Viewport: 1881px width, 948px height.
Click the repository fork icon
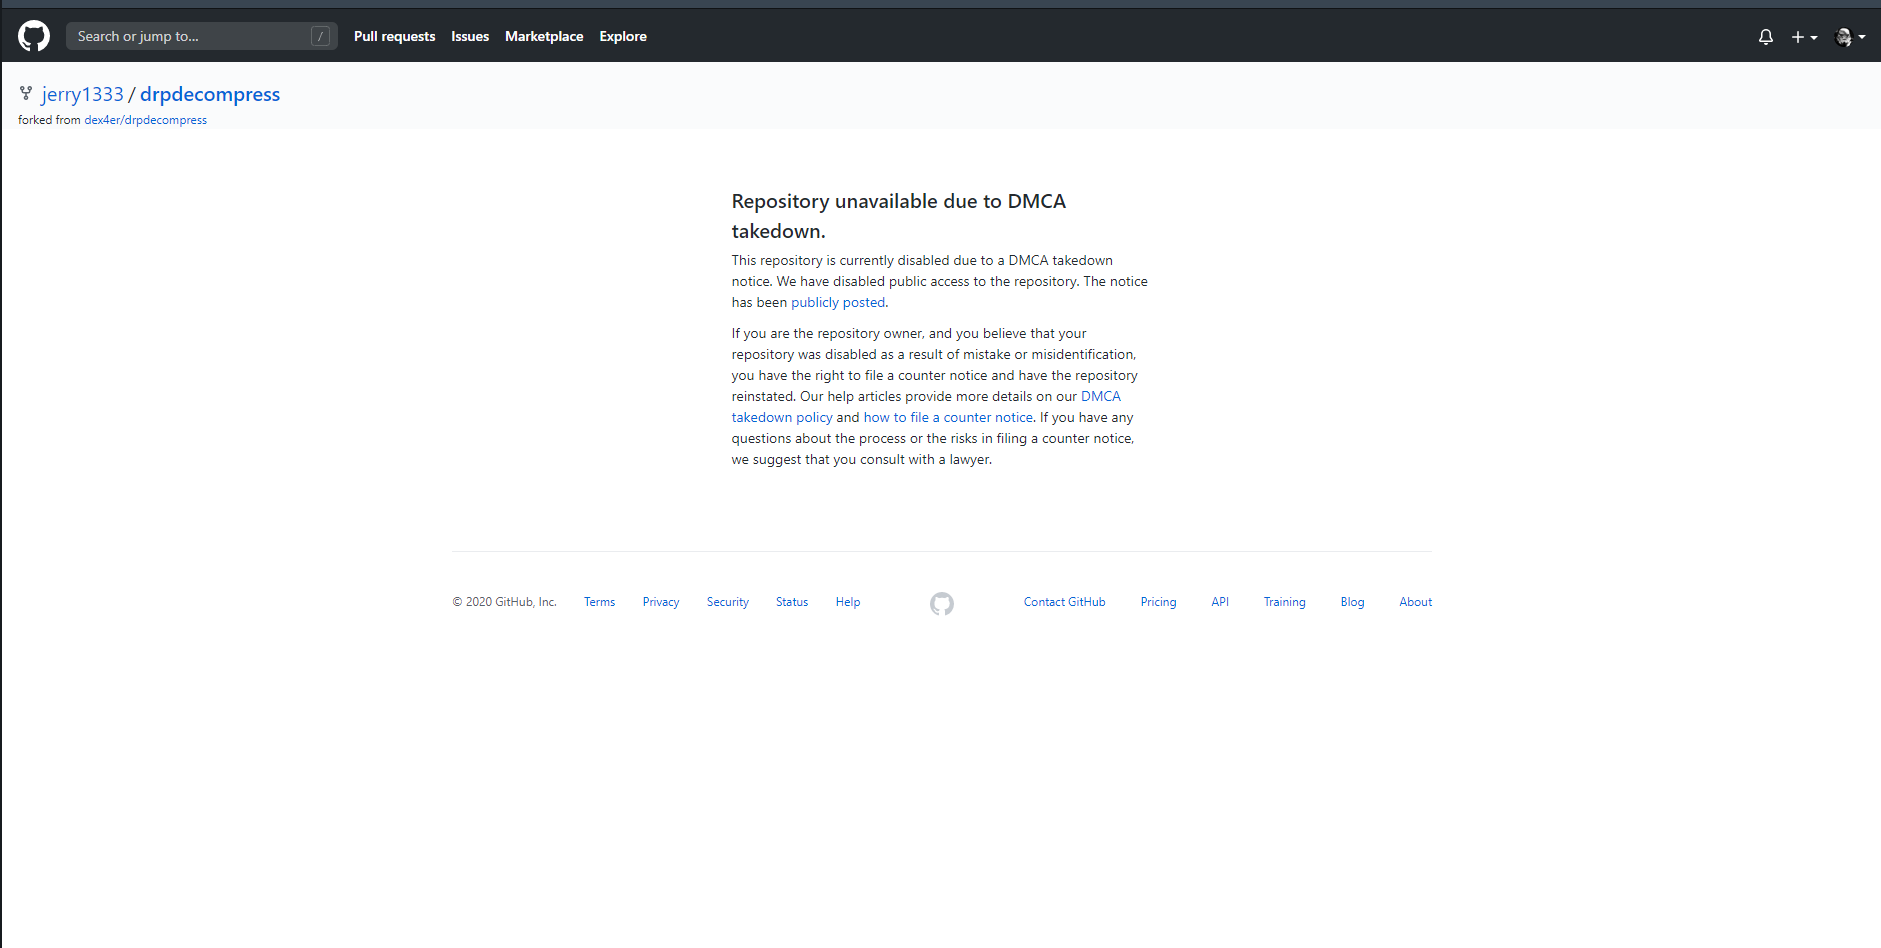(x=25, y=92)
